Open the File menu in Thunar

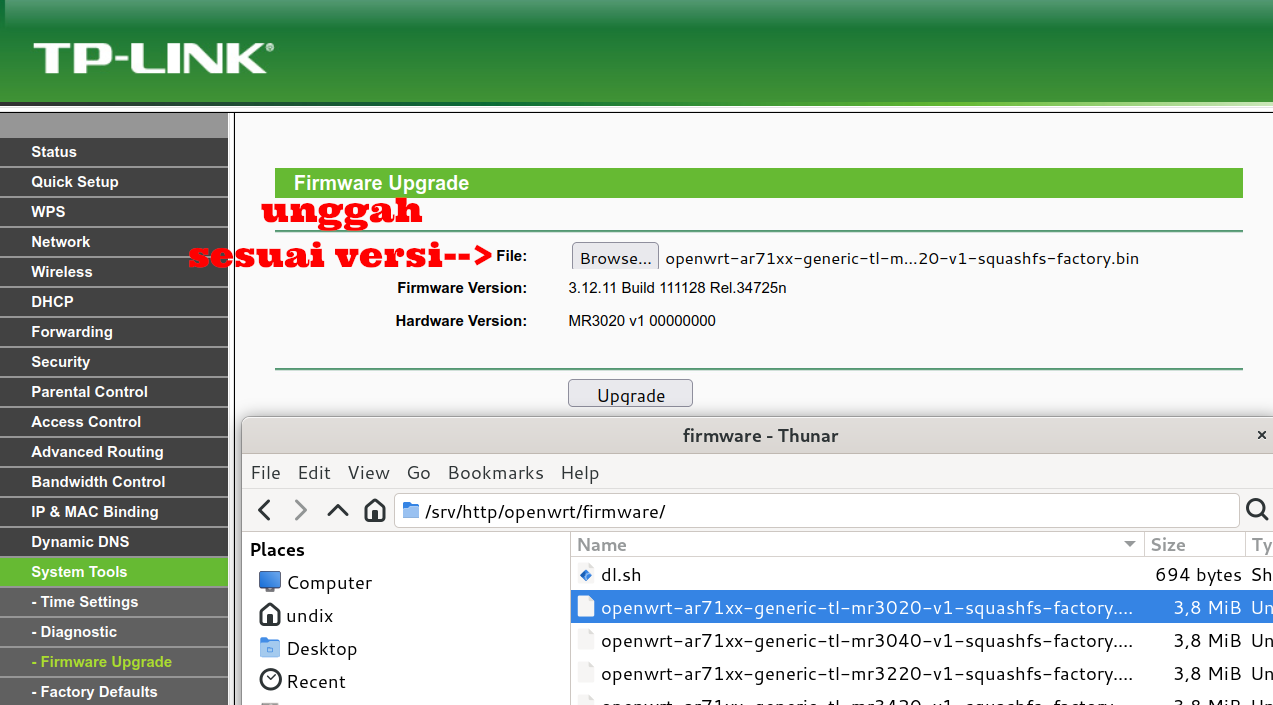click(x=266, y=472)
